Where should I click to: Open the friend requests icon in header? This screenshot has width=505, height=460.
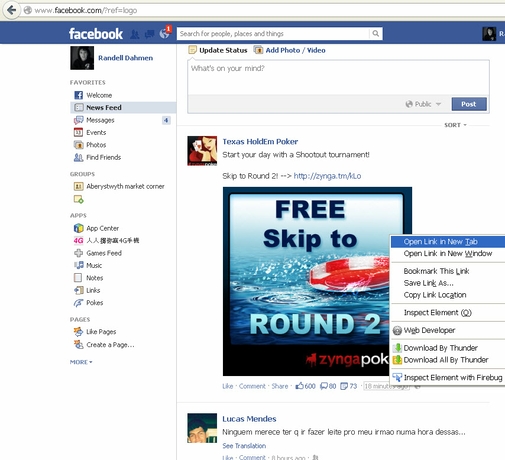[135, 34]
